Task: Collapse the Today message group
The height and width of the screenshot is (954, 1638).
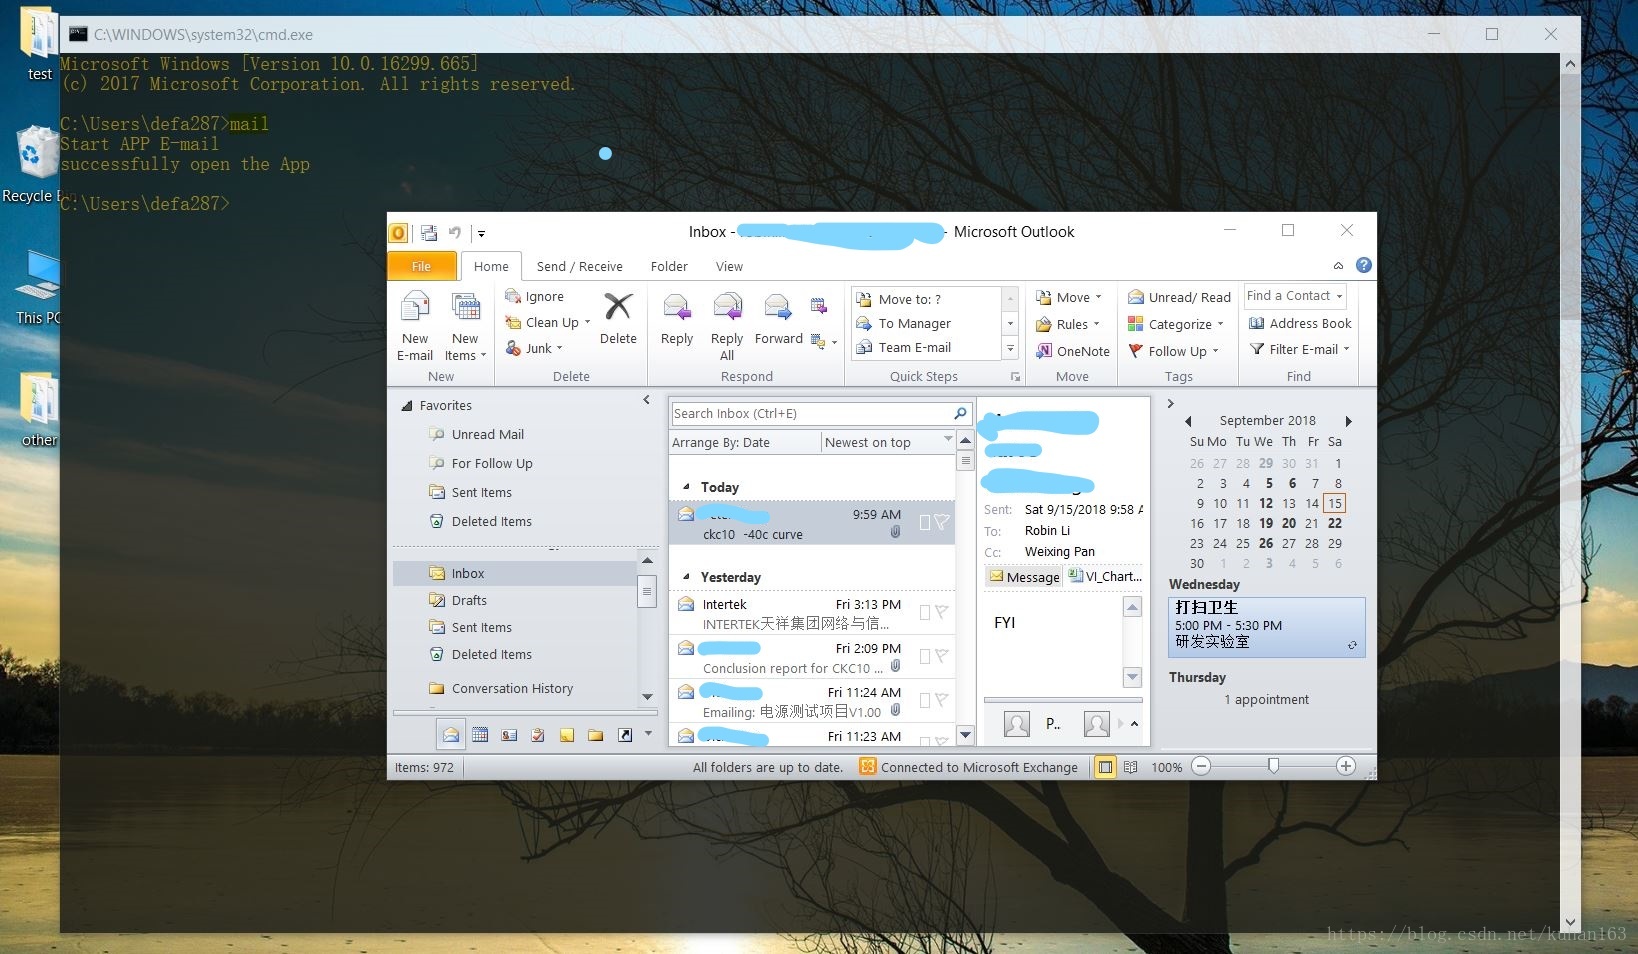Action: 686,487
